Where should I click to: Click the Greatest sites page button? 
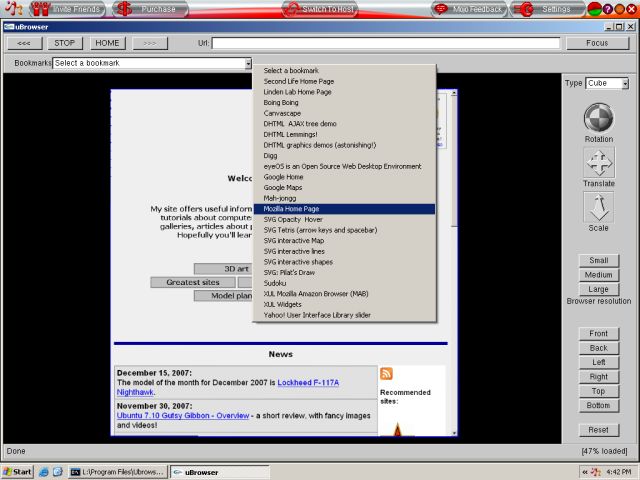click(x=193, y=282)
